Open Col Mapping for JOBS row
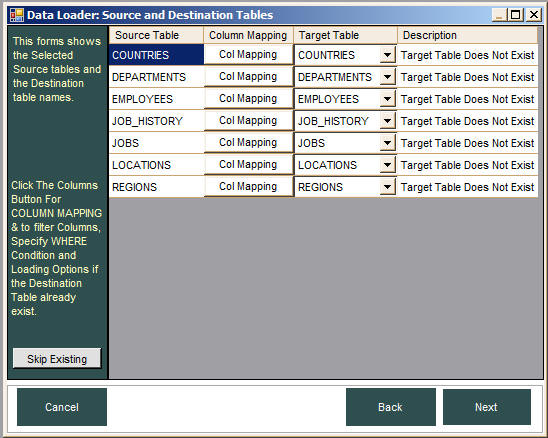The image size is (548, 438). point(248,143)
